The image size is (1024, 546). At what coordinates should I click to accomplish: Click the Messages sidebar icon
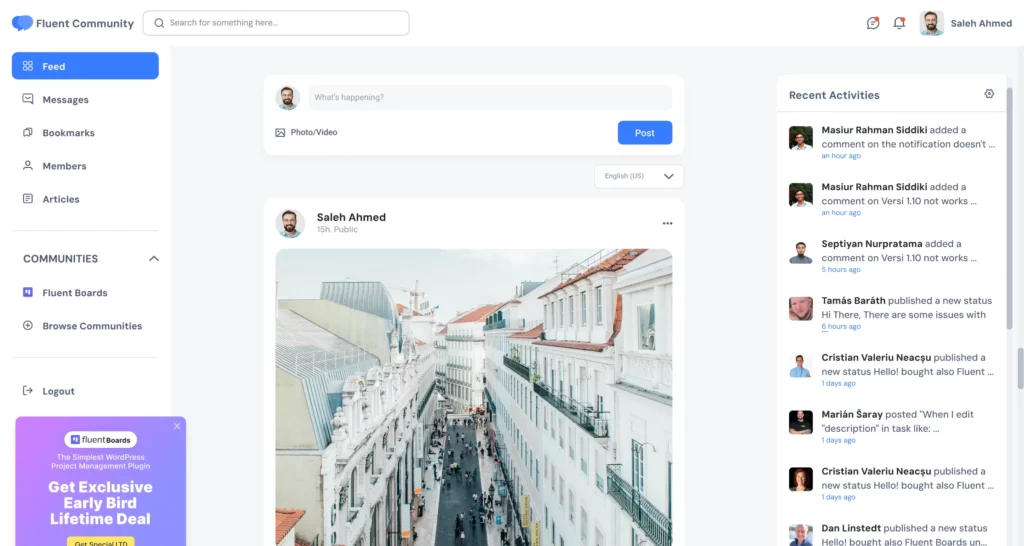pyautogui.click(x=27, y=99)
